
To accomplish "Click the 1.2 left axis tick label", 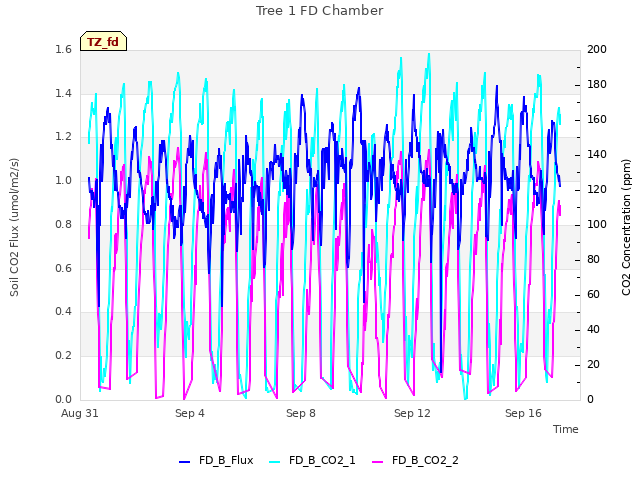I will pyautogui.click(x=63, y=137).
